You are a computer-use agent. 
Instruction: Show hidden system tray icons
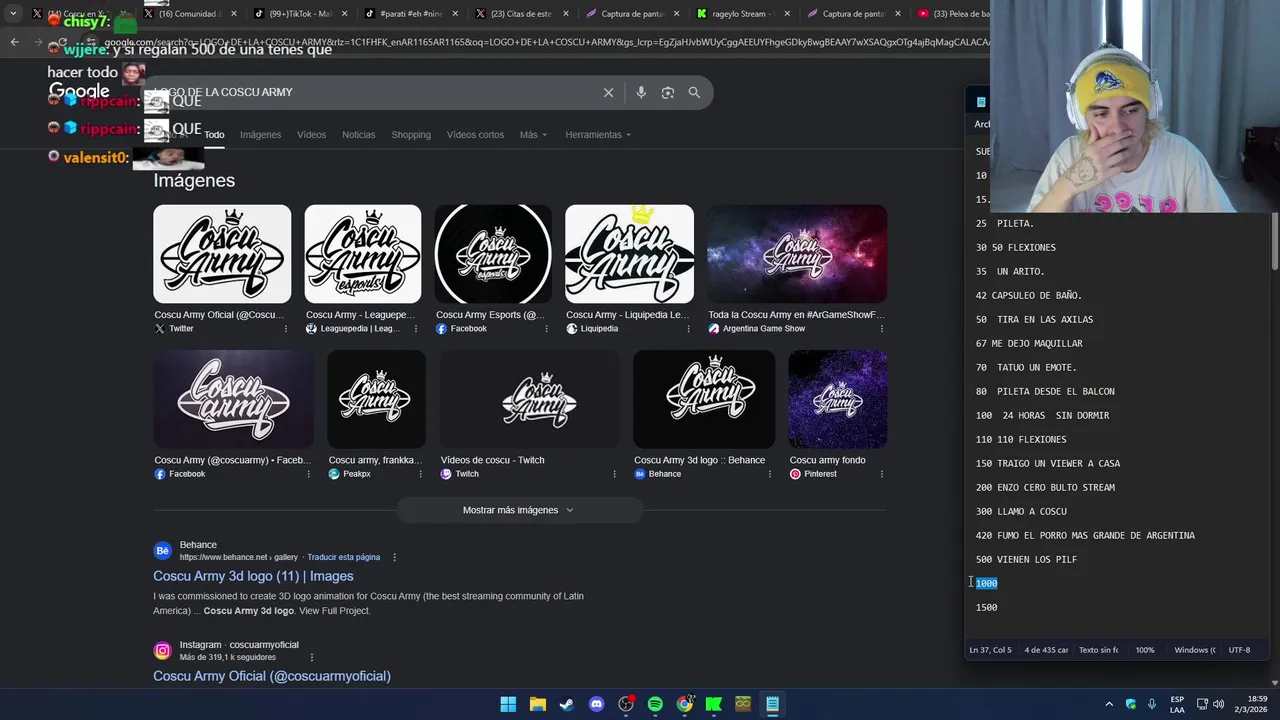(1109, 704)
